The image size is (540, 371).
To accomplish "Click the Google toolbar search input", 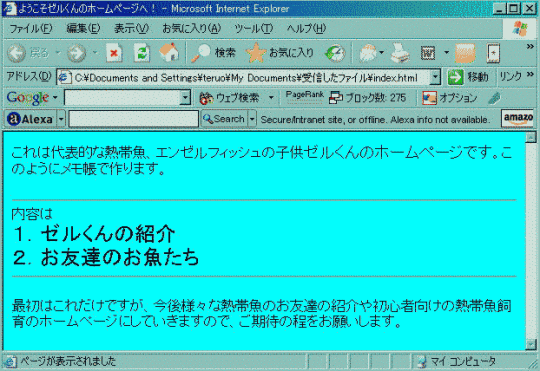I will (127, 98).
